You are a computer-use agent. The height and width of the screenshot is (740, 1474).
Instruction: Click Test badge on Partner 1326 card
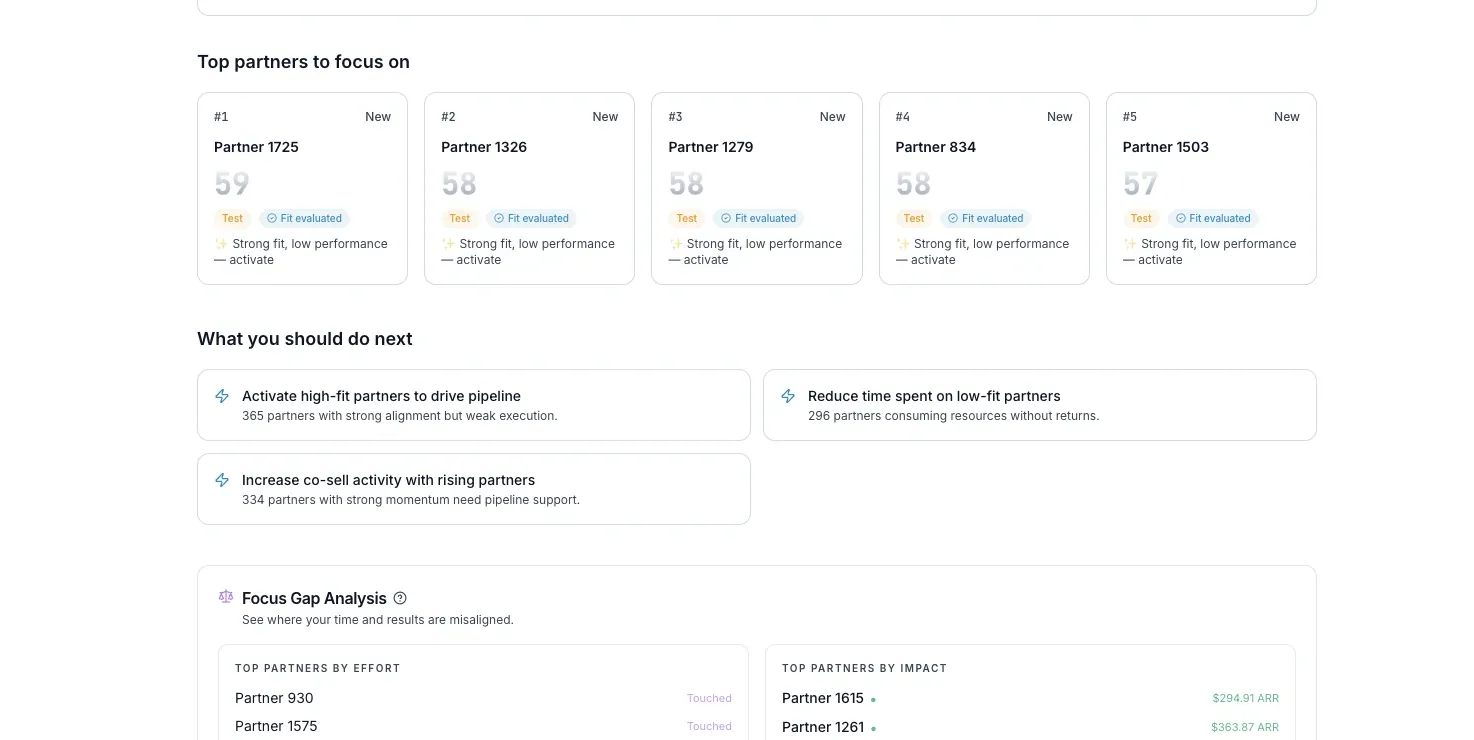pyautogui.click(x=459, y=218)
